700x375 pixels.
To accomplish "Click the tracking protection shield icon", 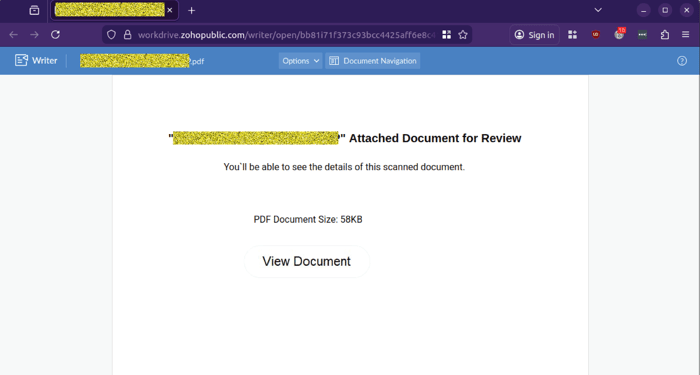I will (x=111, y=35).
